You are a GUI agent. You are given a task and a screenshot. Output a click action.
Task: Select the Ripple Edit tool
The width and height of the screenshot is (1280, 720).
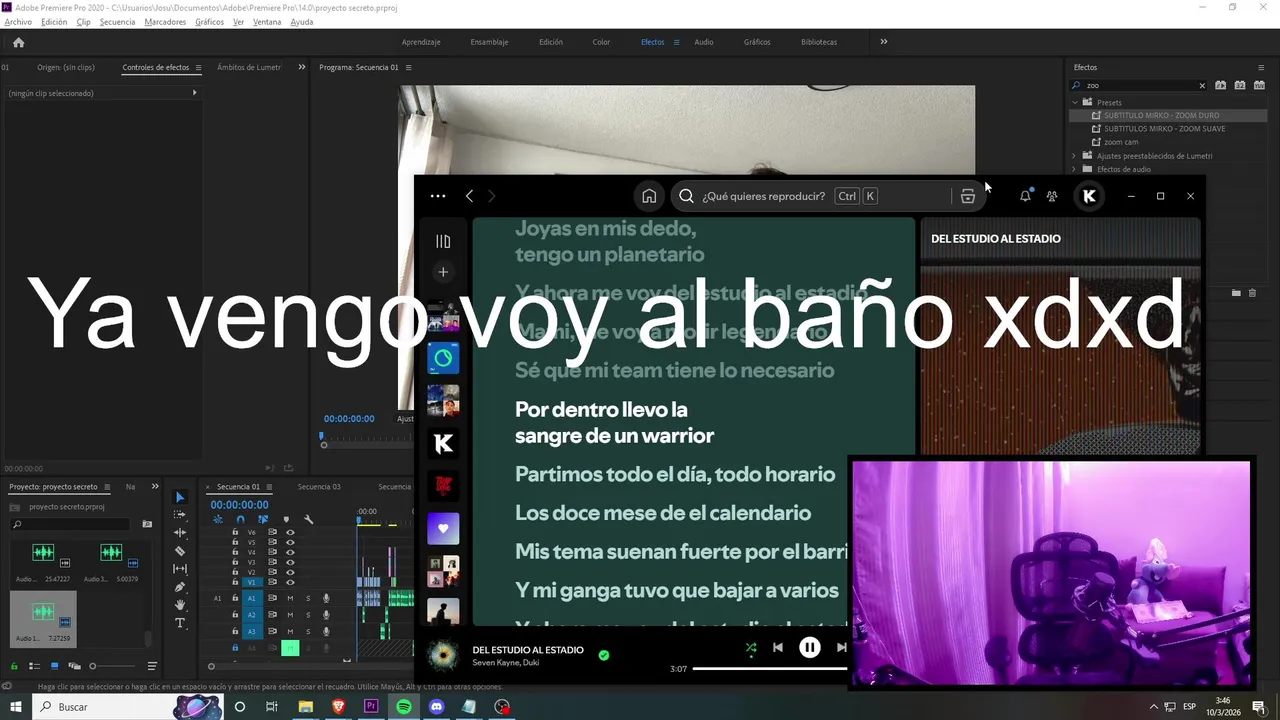click(x=180, y=533)
